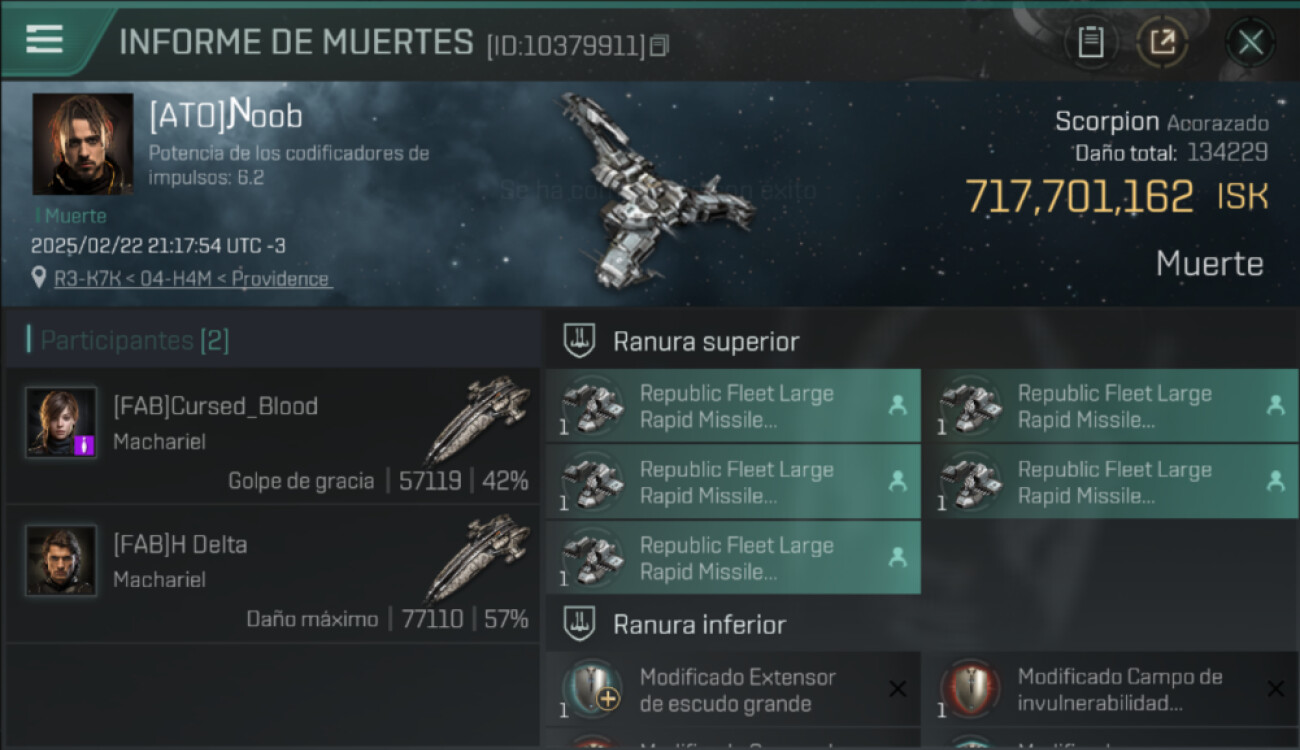1300x750 pixels.
Task: Click the pilot icon on the first missile launcher
Action: tap(897, 406)
